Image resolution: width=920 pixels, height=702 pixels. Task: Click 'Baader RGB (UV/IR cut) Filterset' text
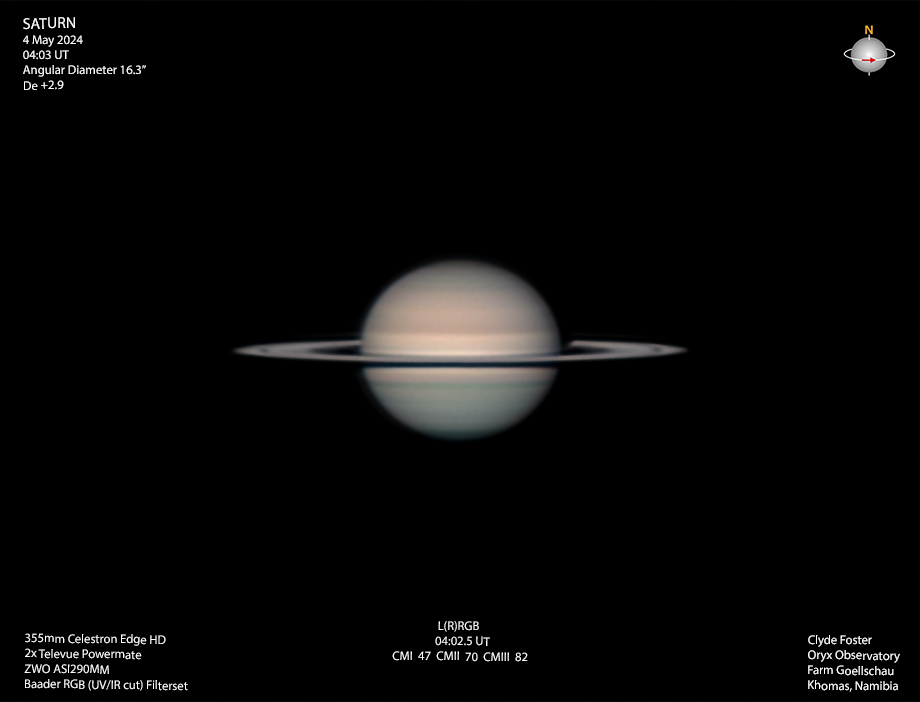click(106, 685)
